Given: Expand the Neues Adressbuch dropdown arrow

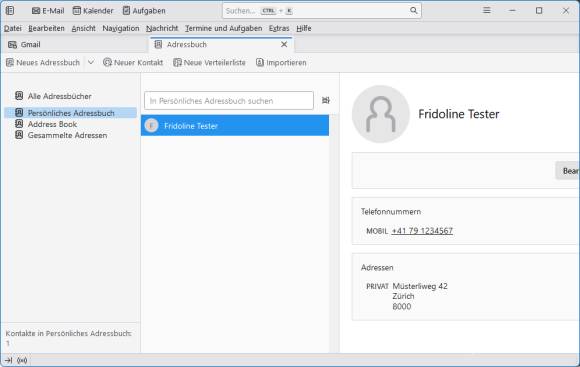Looking at the screenshot, I should tap(91, 63).
